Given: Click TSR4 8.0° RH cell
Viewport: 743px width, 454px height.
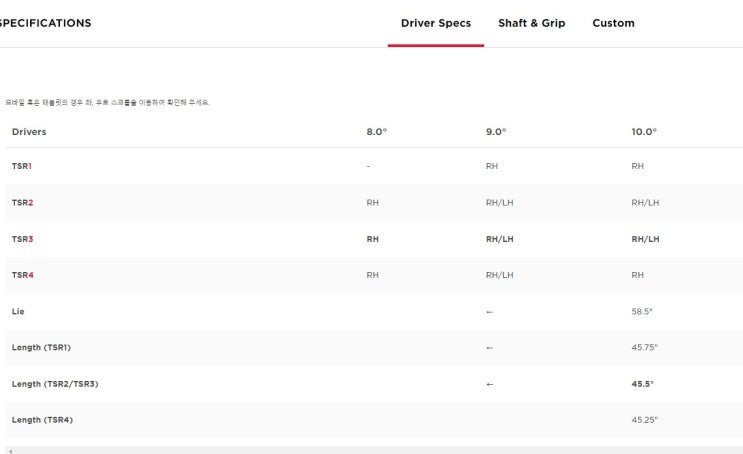Looking at the screenshot, I should (372, 275).
